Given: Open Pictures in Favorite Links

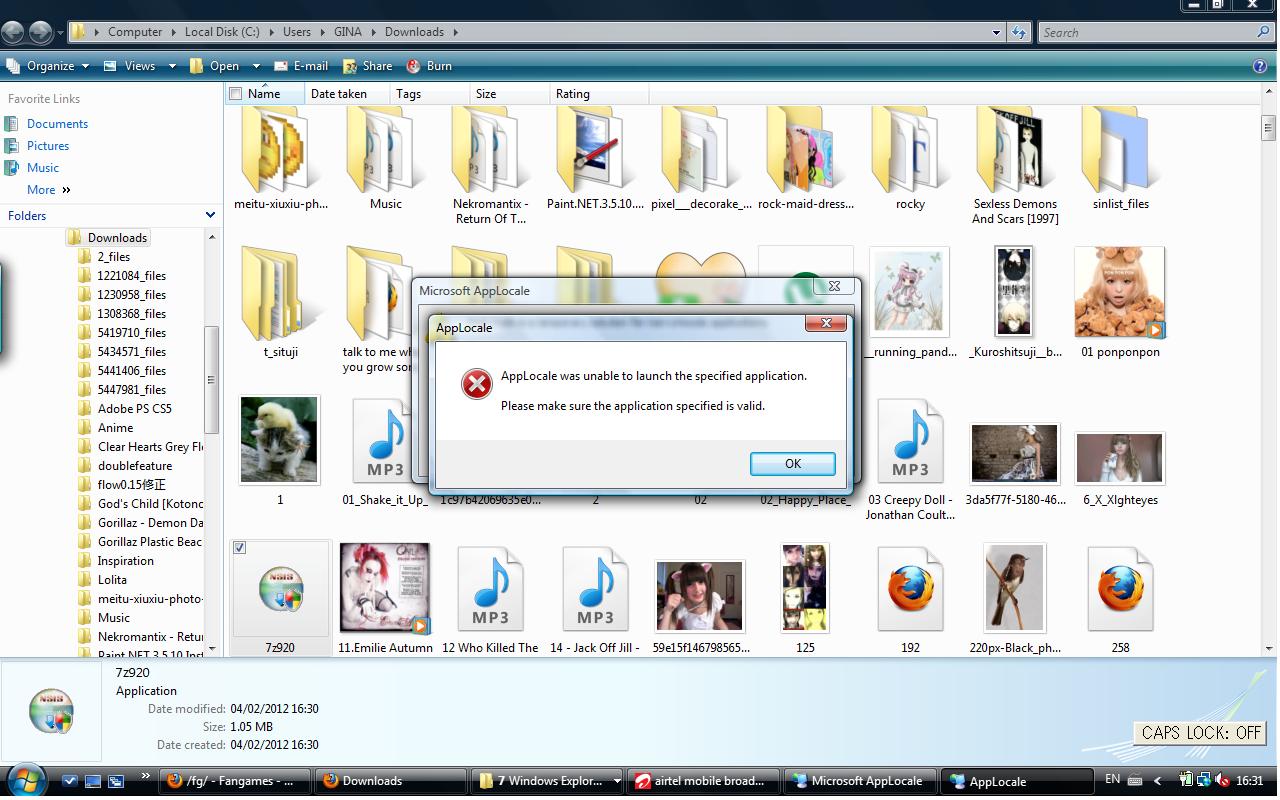Looking at the screenshot, I should point(47,146).
